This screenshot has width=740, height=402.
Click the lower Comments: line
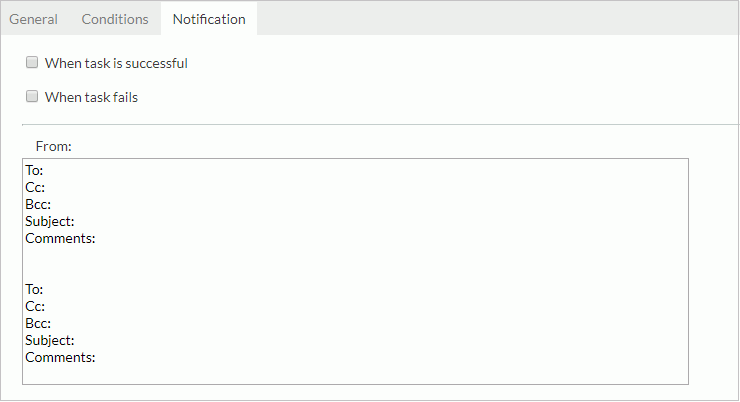(60, 357)
